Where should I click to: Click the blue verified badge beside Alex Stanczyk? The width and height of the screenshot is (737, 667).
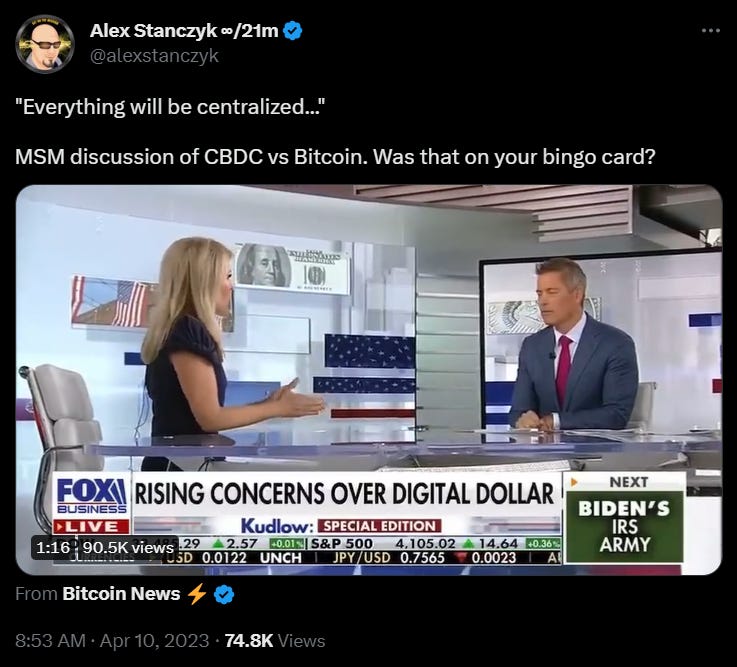click(x=293, y=31)
